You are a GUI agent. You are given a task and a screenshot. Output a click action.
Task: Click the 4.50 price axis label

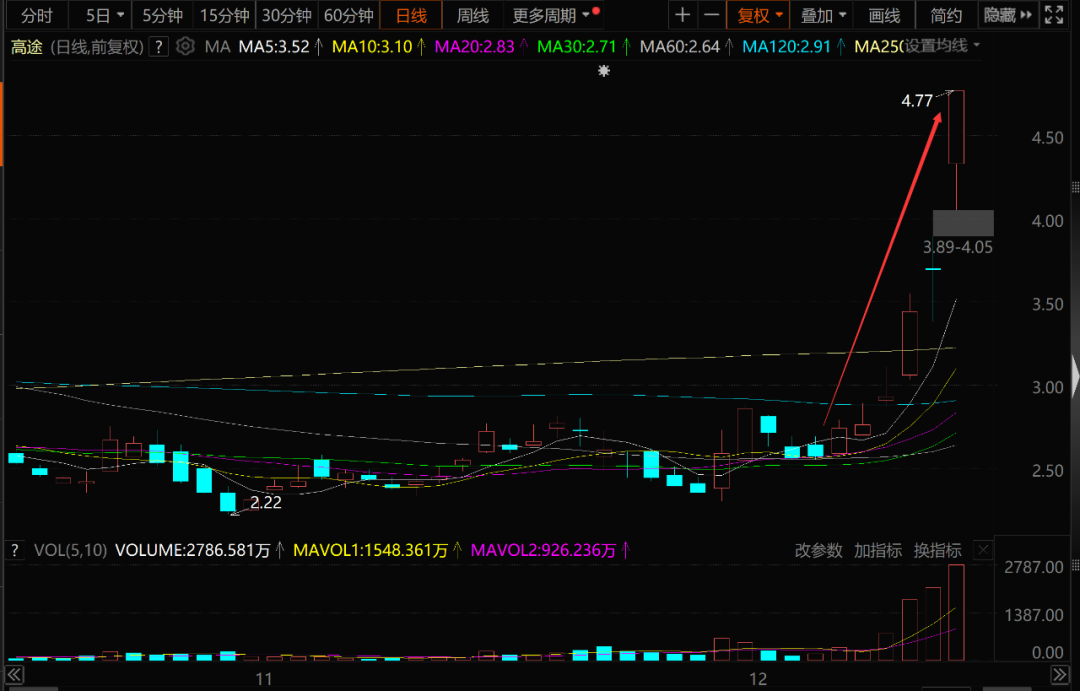[1047, 138]
